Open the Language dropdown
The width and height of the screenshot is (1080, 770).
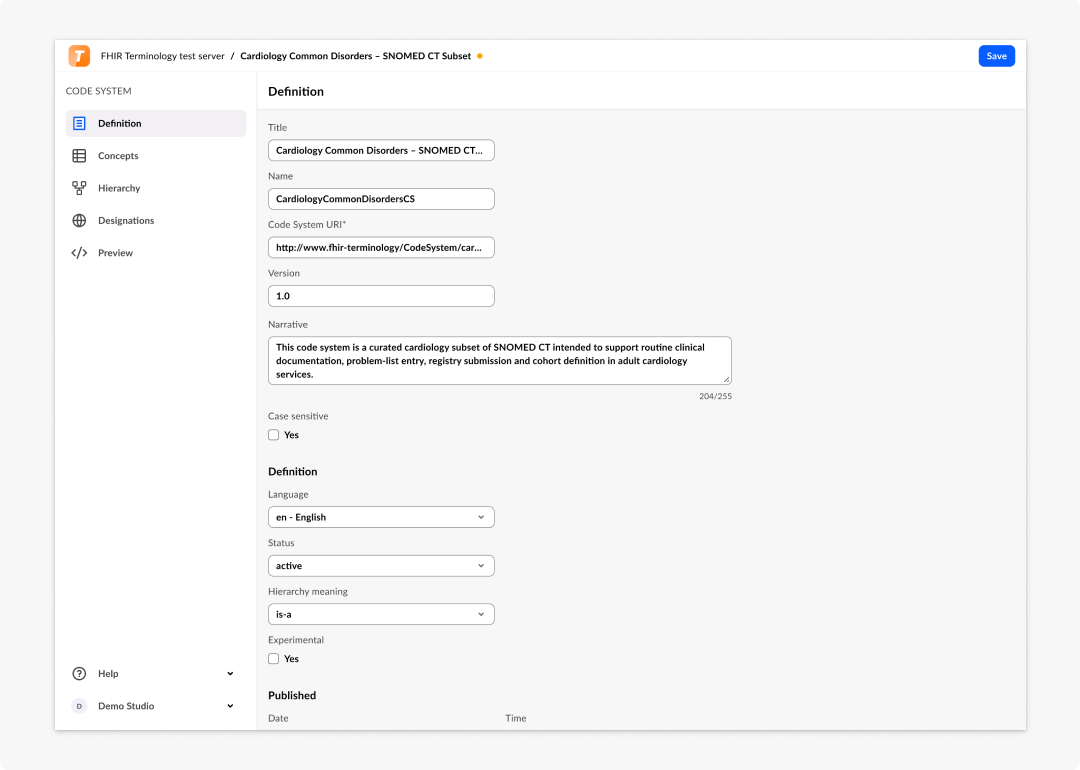[381, 517]
